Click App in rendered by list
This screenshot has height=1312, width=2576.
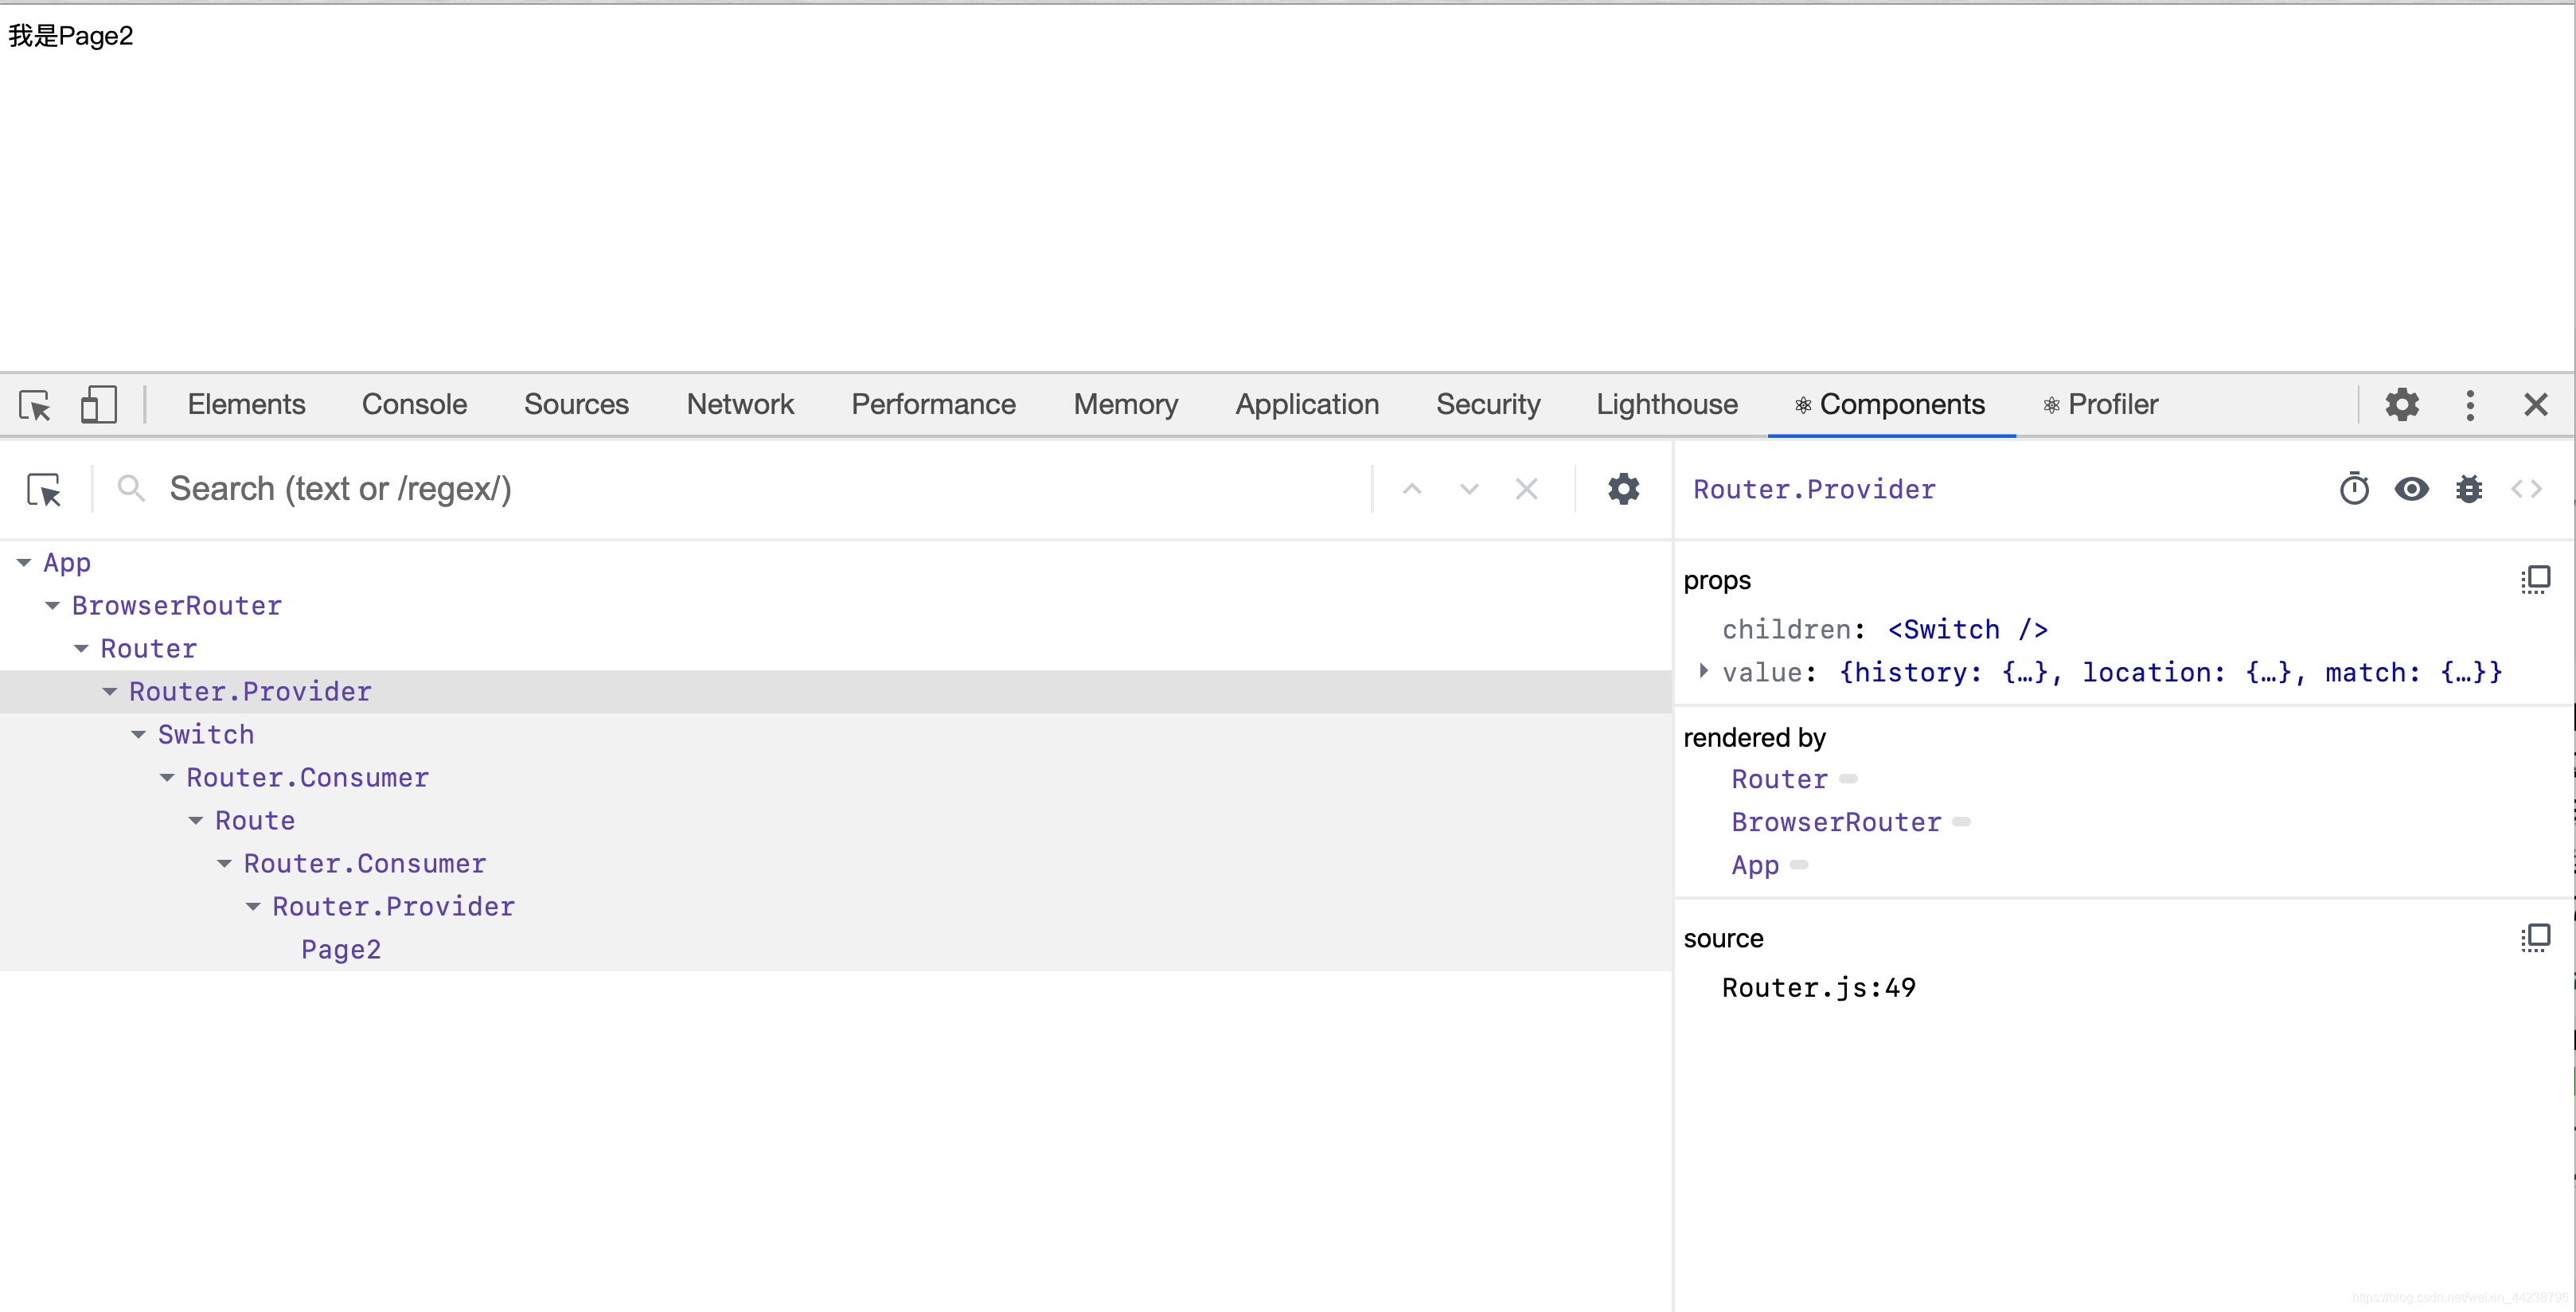pyautogui.click(x=1755, y=866)
